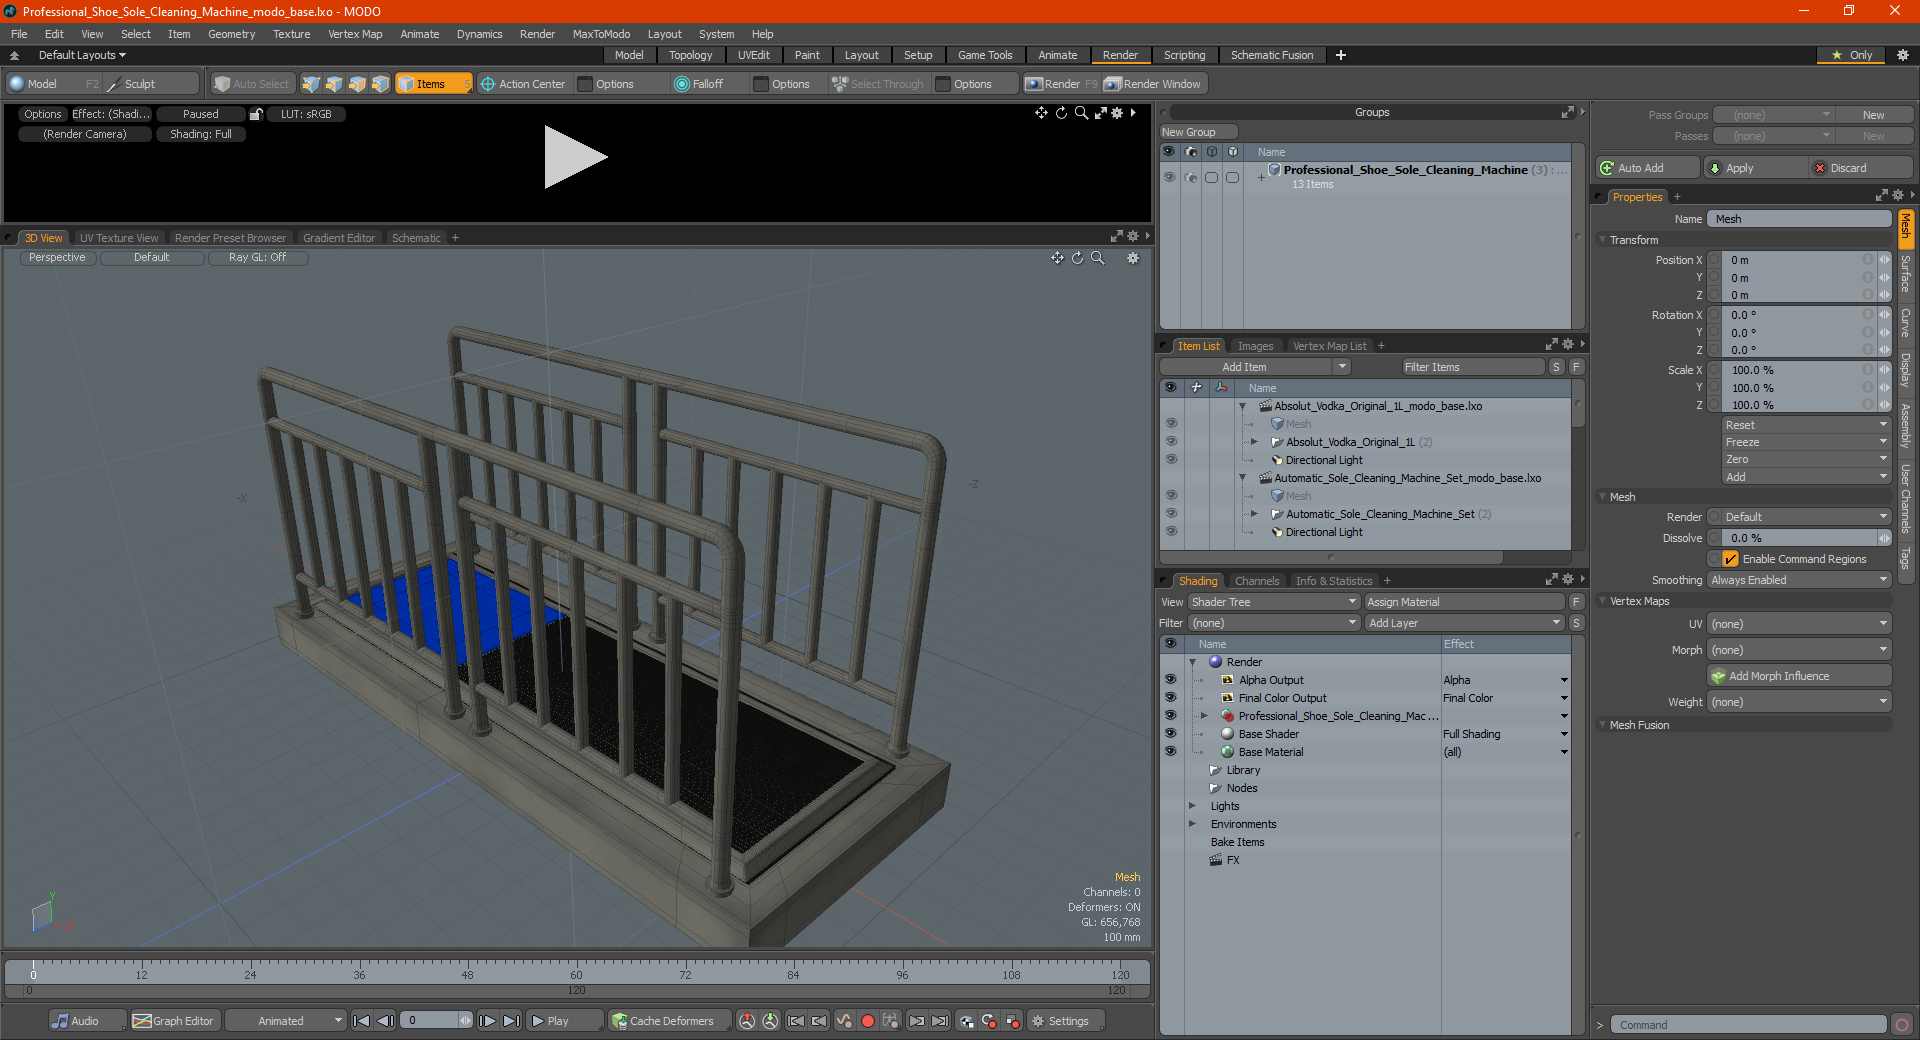Zoom icon in 3D viewport corner
The image size is (1920, 1040).
(1097, 258)
